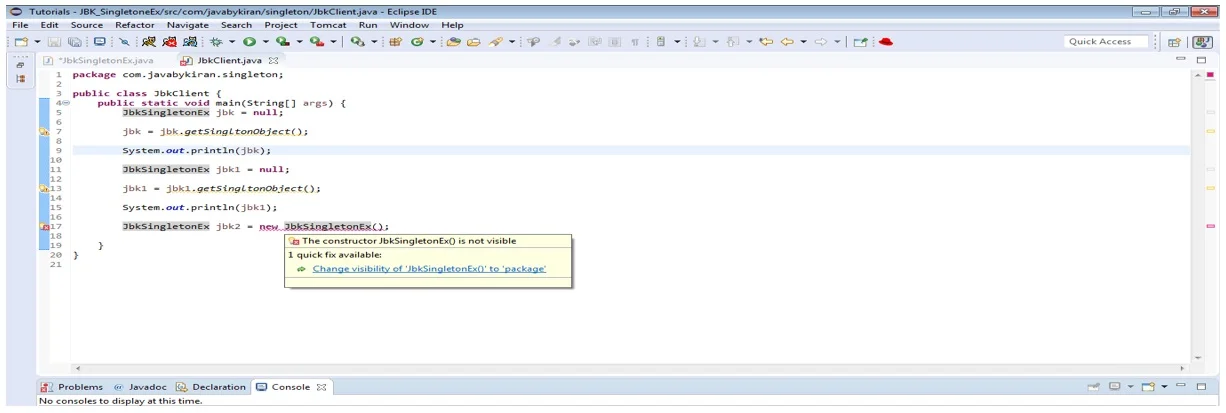Click the 'System.out.println(jbk1);' code line
The image size is (1226, 413).
pyautogui.click(x=200, y=208)
